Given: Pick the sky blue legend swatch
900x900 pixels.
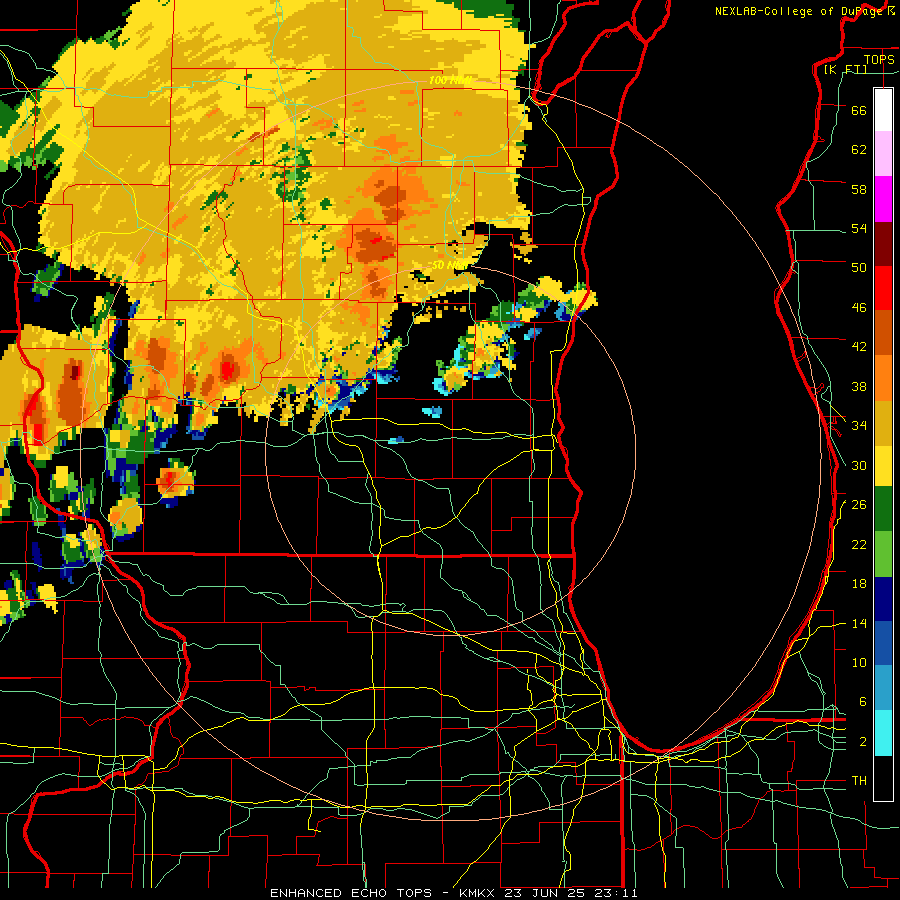Looking at the screenshot, I should [x=883, y=688].
